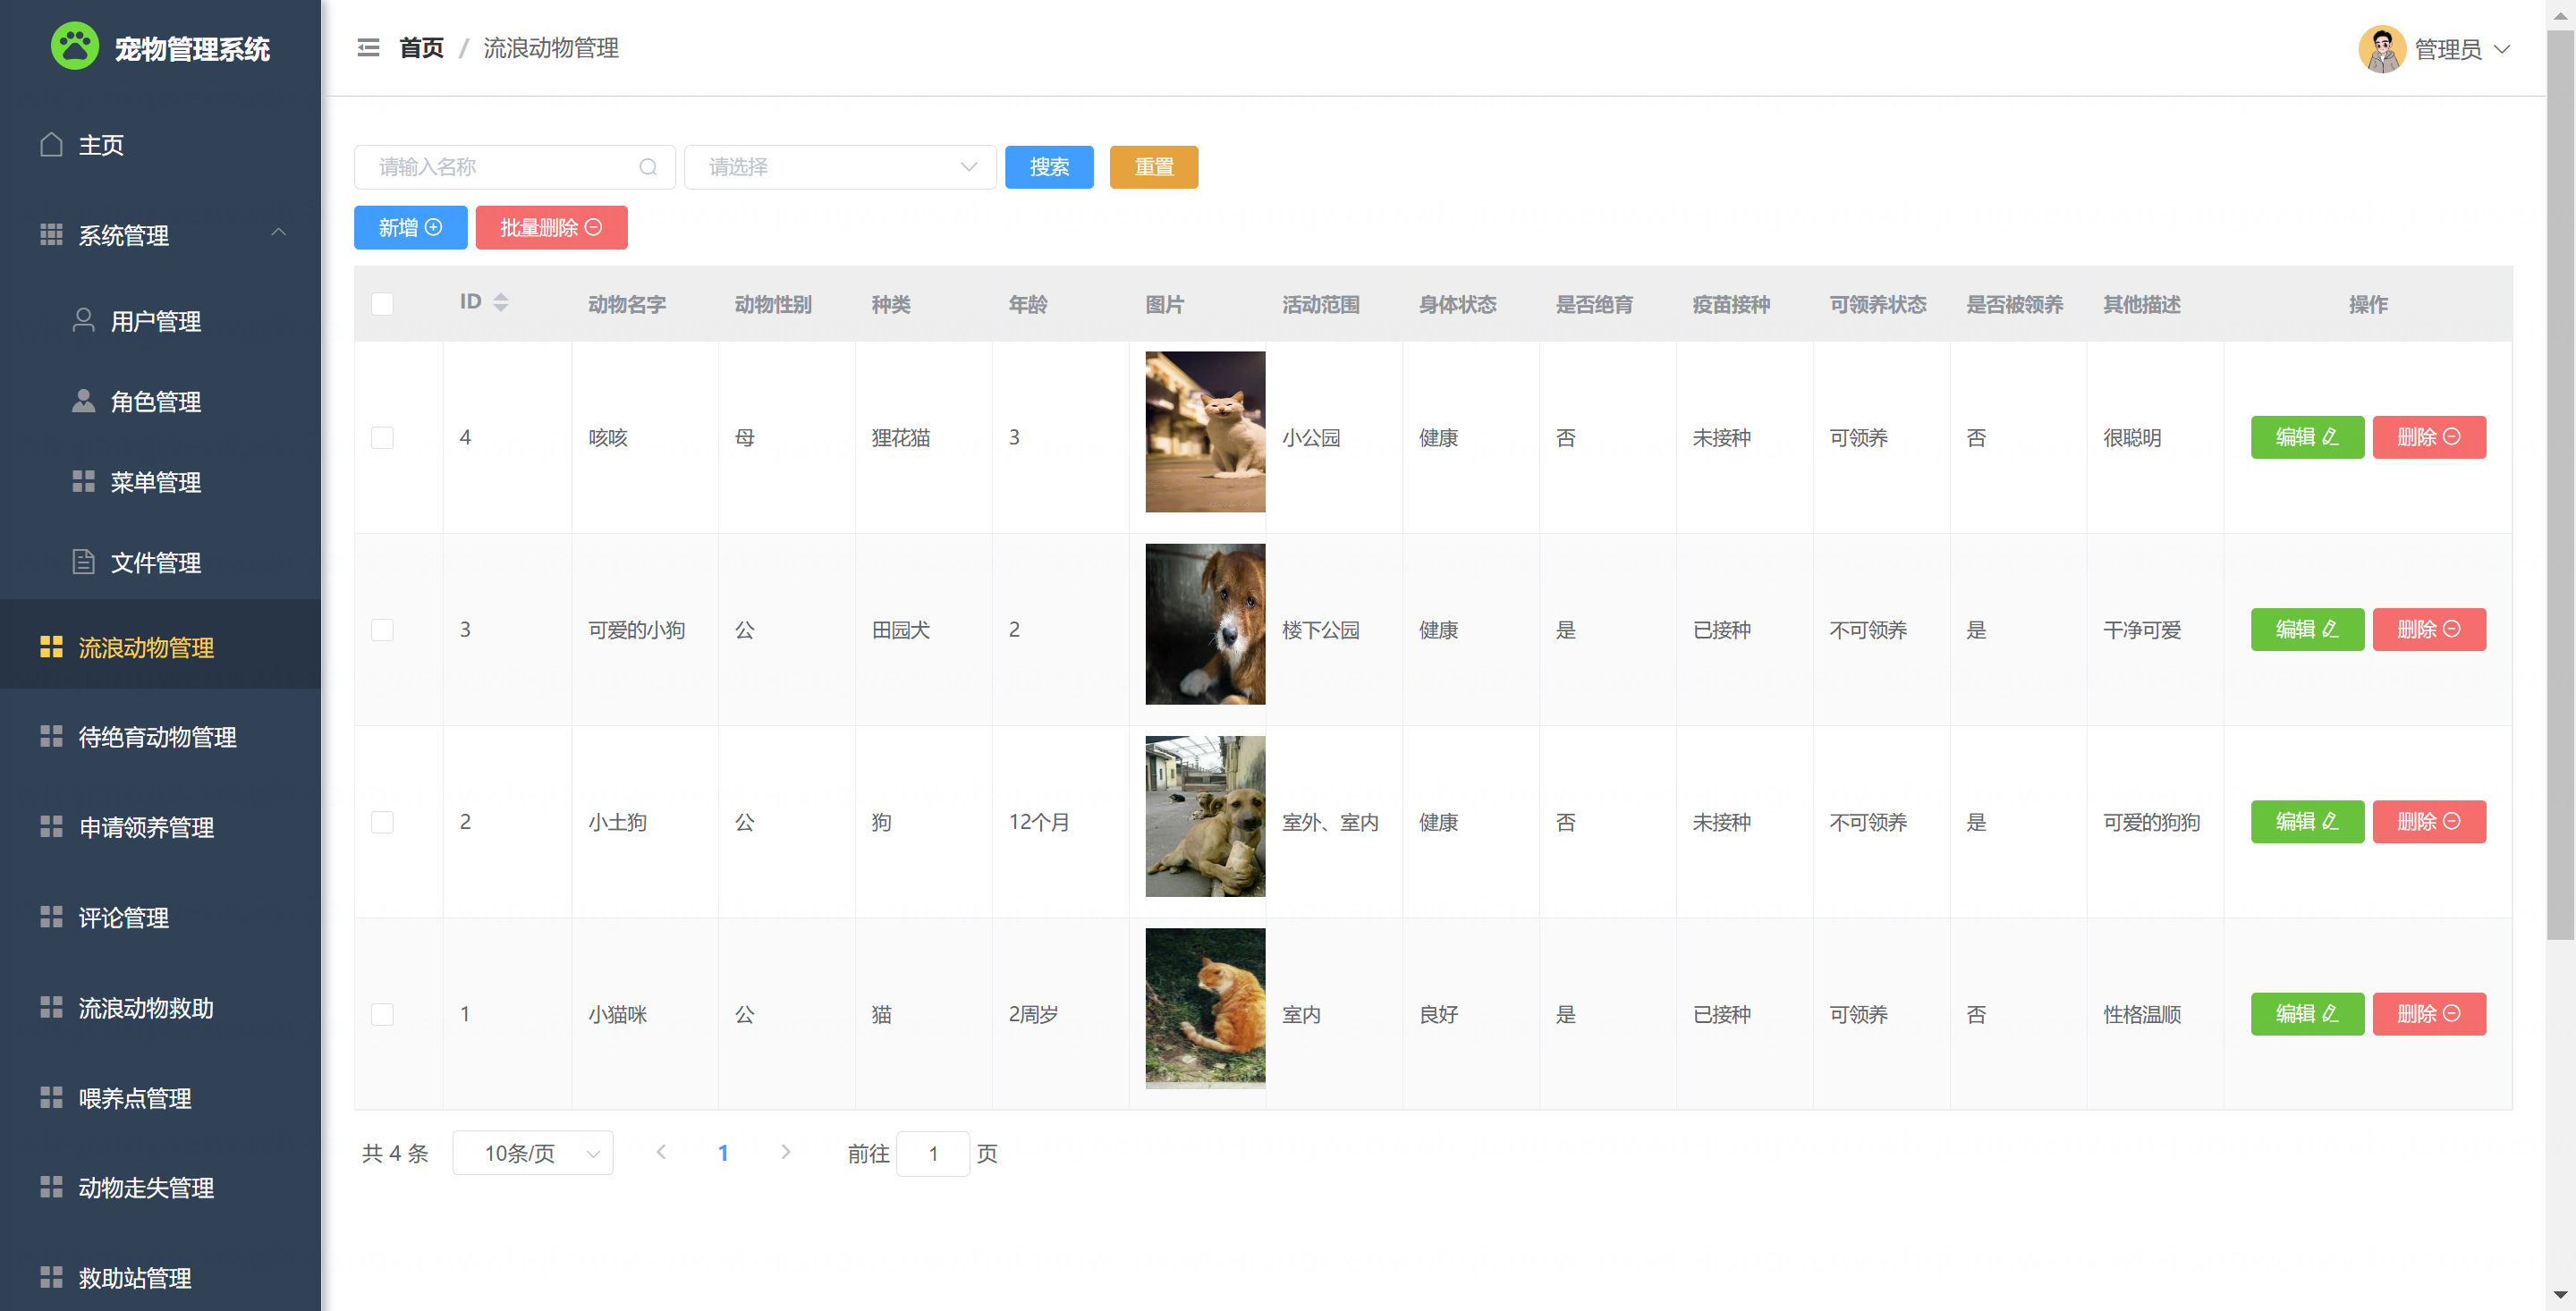2576x1311 pixels.
Task: Open the 请选择 dropdown filter
Action: [840, 167]
